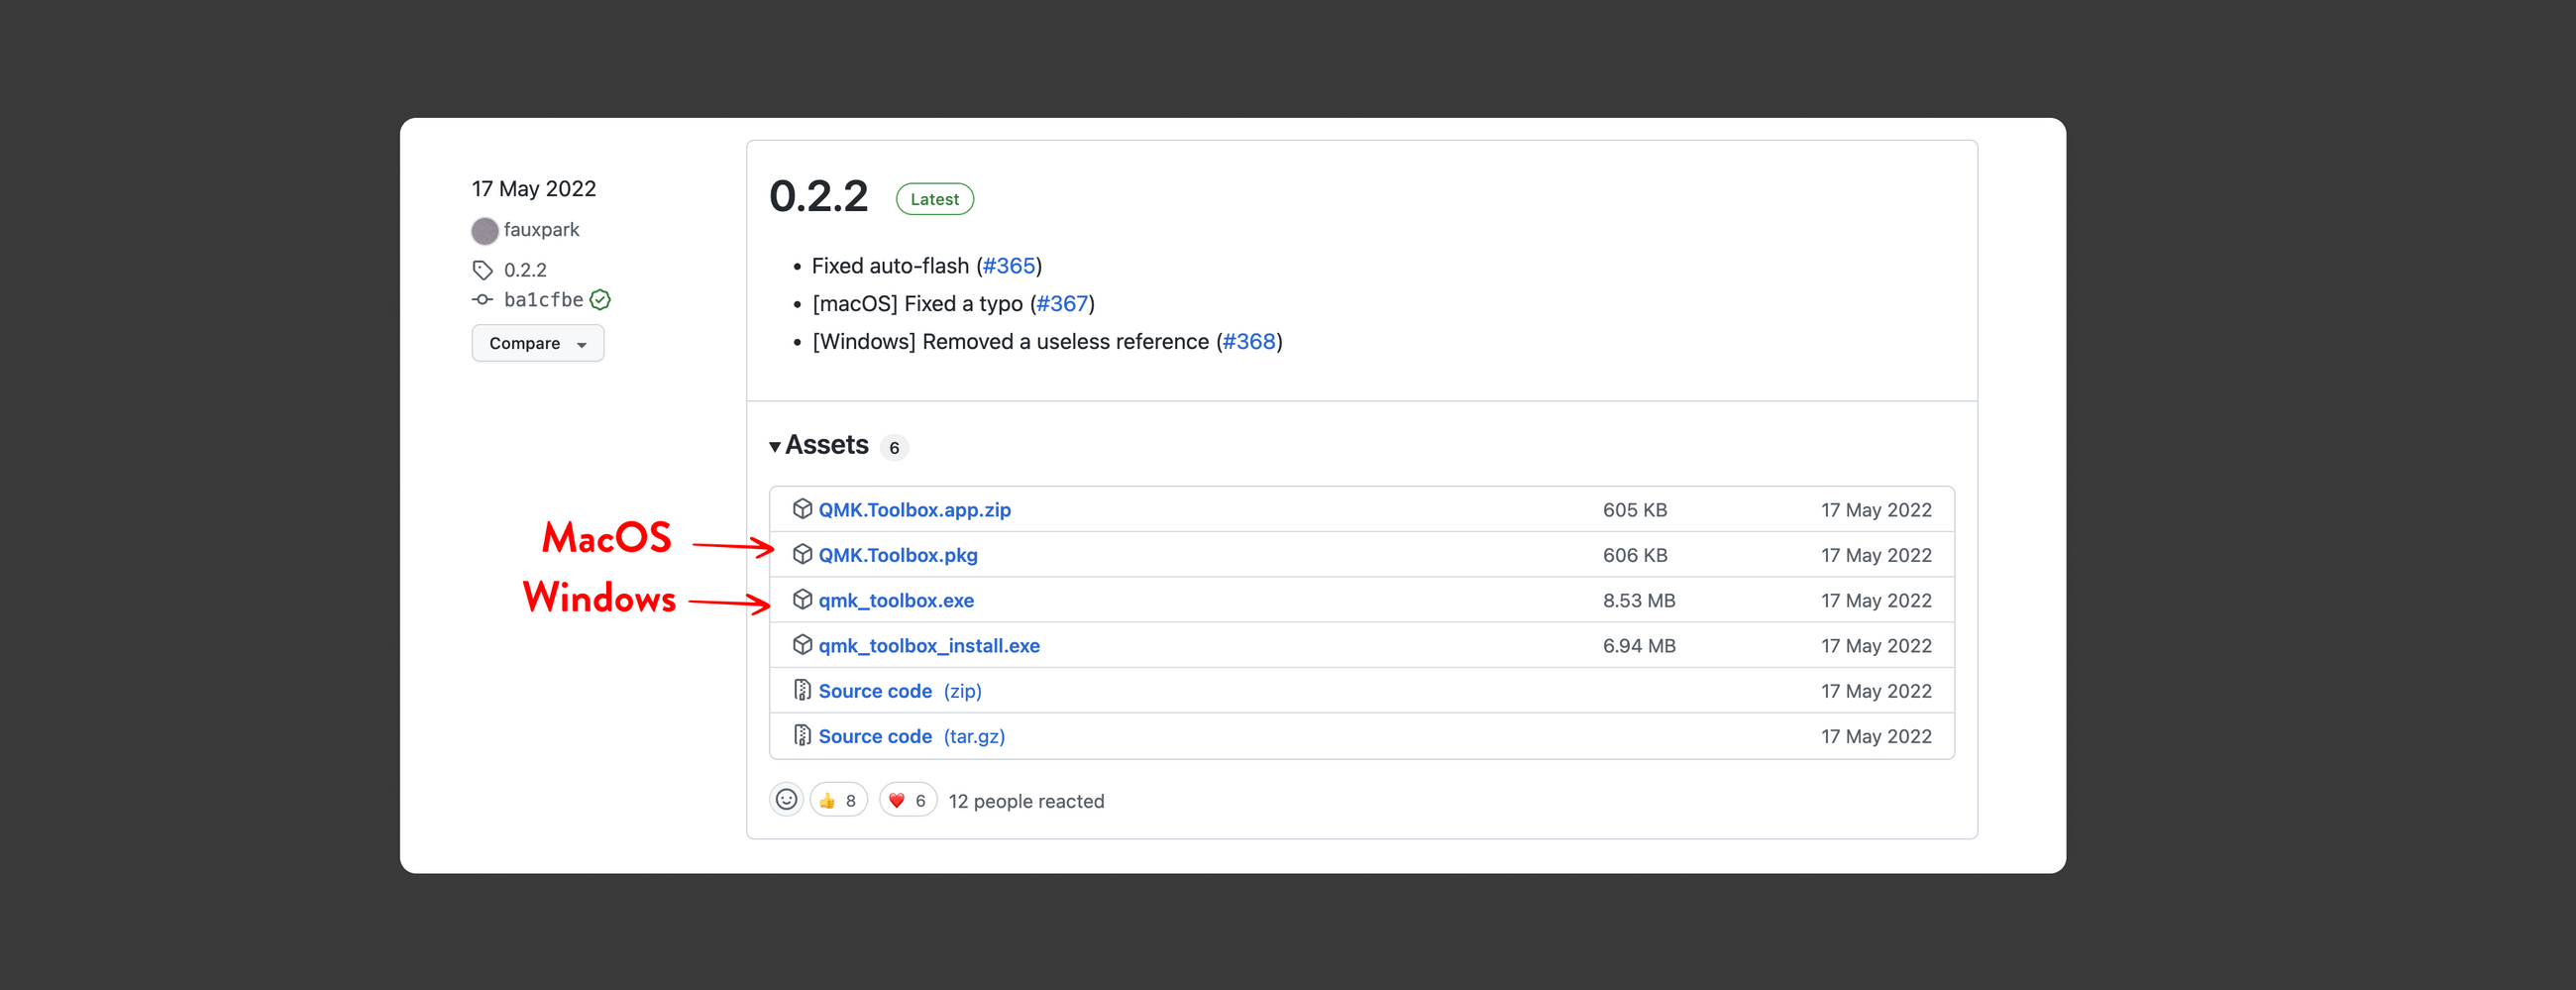Open pull request #368 link
The height and width of the screenshot is (990, 2576).
pyautogui.click(x=1248, y=342)
